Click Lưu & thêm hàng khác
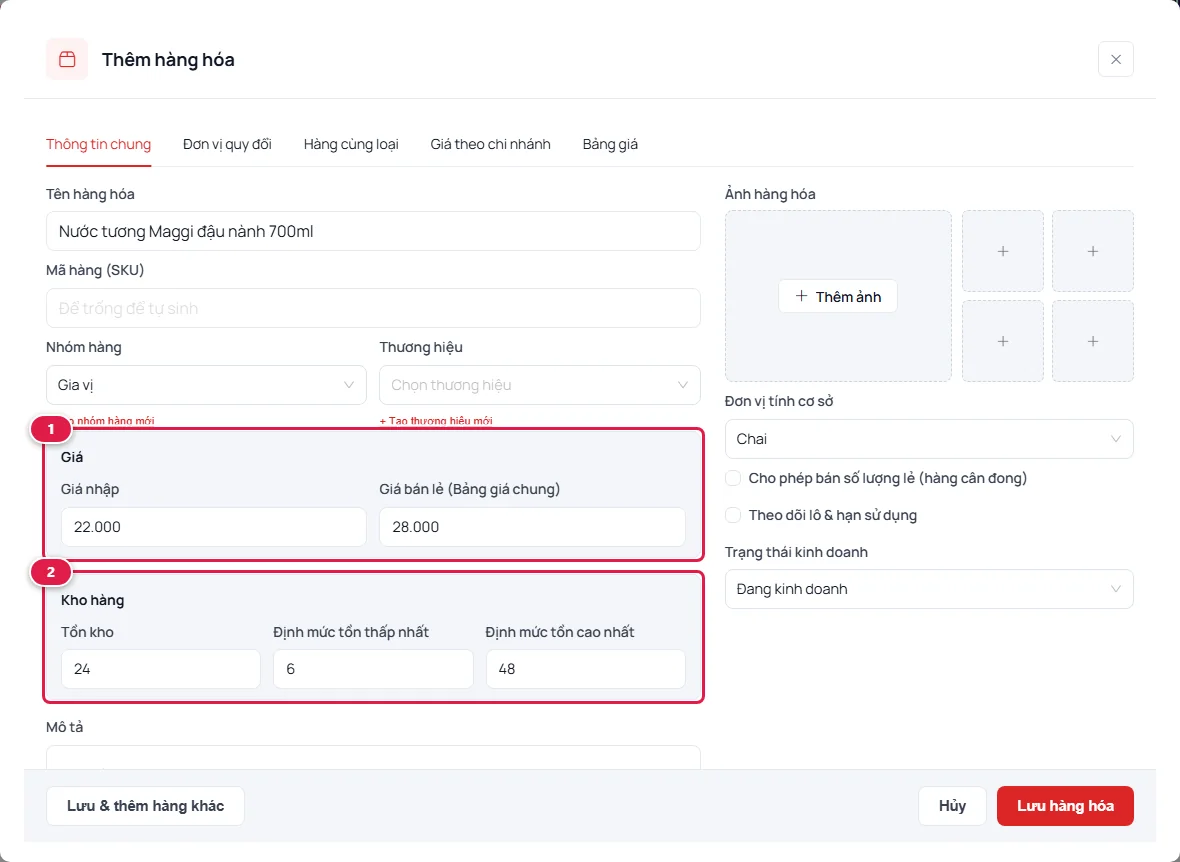Screen dimensions: 1180x862 pyautogui.click(x=145, y=806)
